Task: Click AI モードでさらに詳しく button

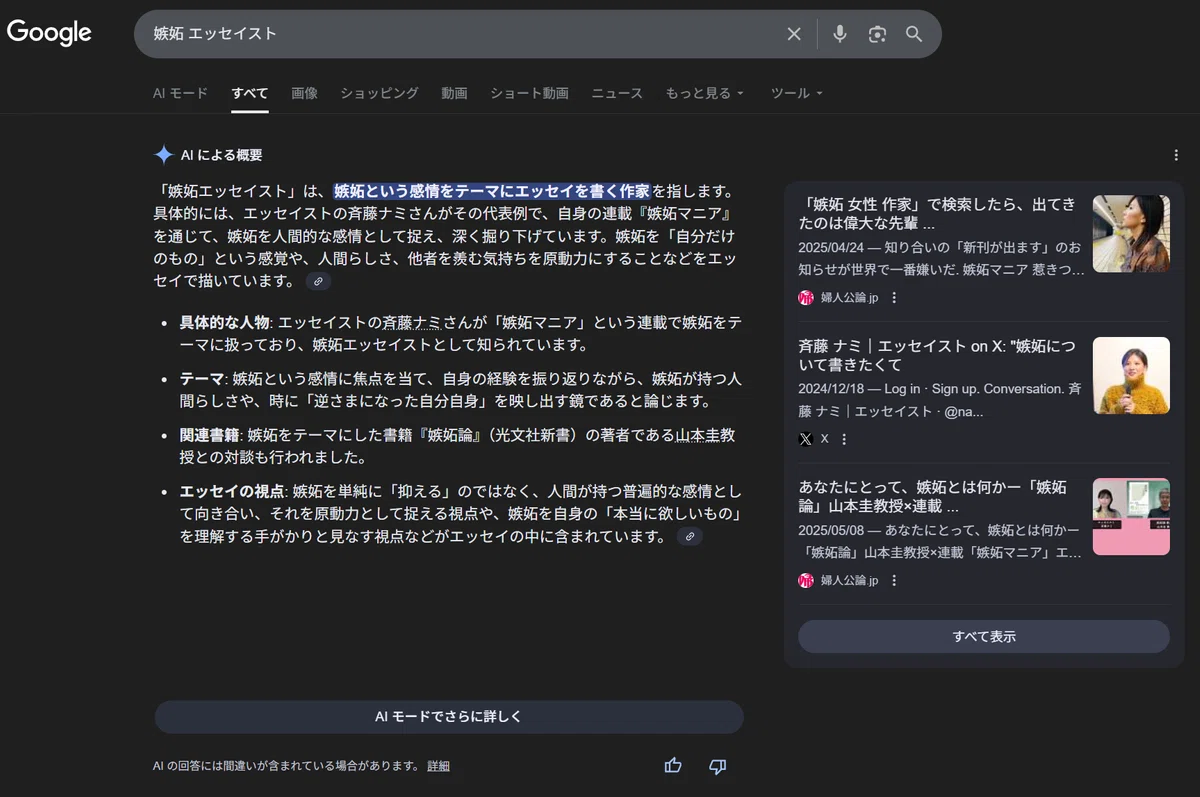Action: (449, 717)
